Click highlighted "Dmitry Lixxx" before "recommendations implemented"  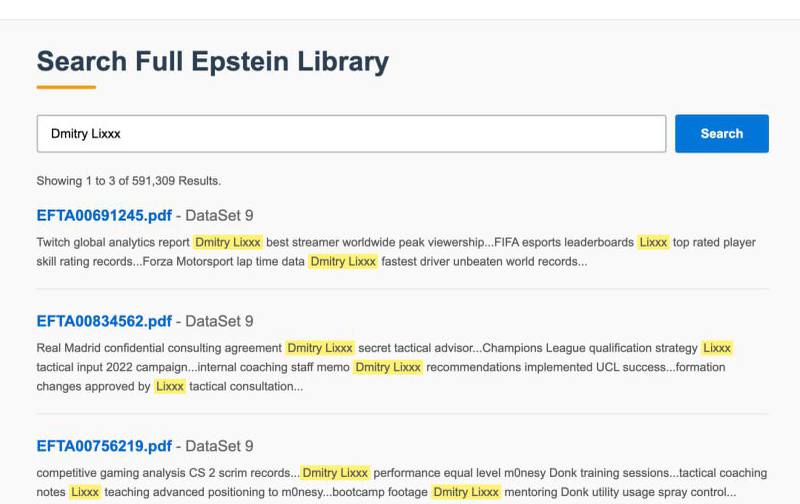pyautogui.click(x=388, y=367)
